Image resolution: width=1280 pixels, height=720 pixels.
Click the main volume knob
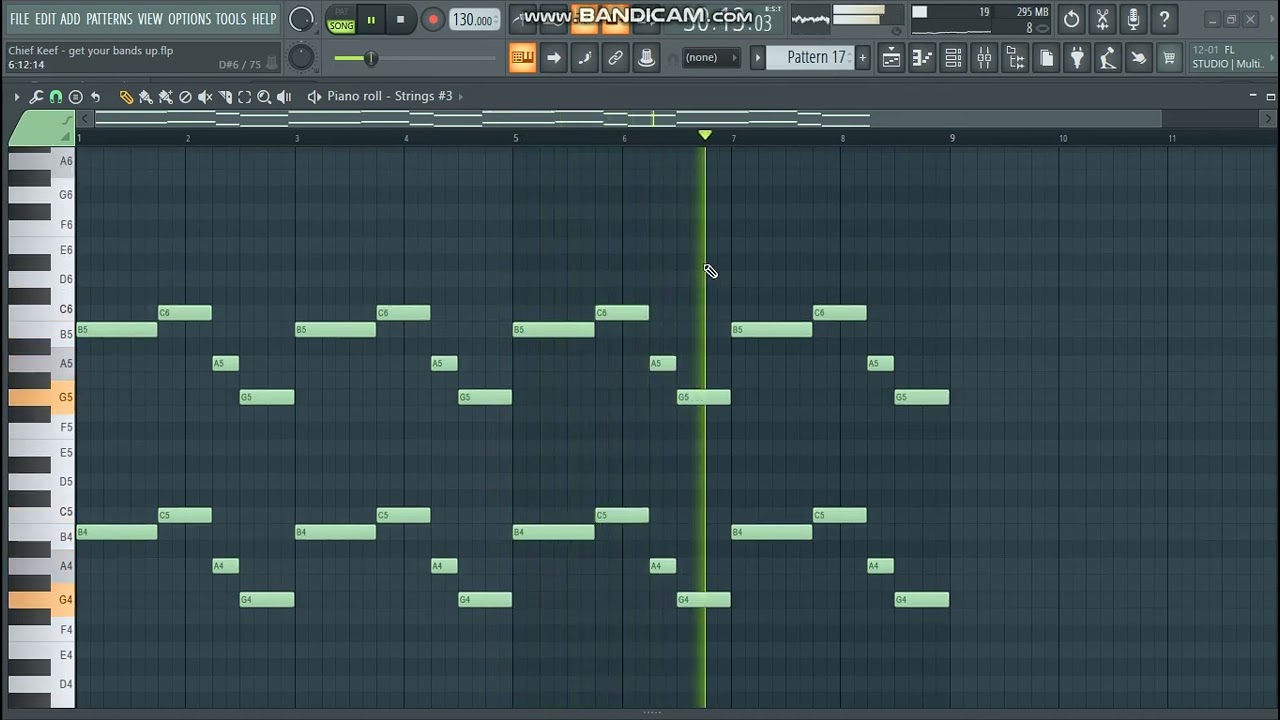301,19
